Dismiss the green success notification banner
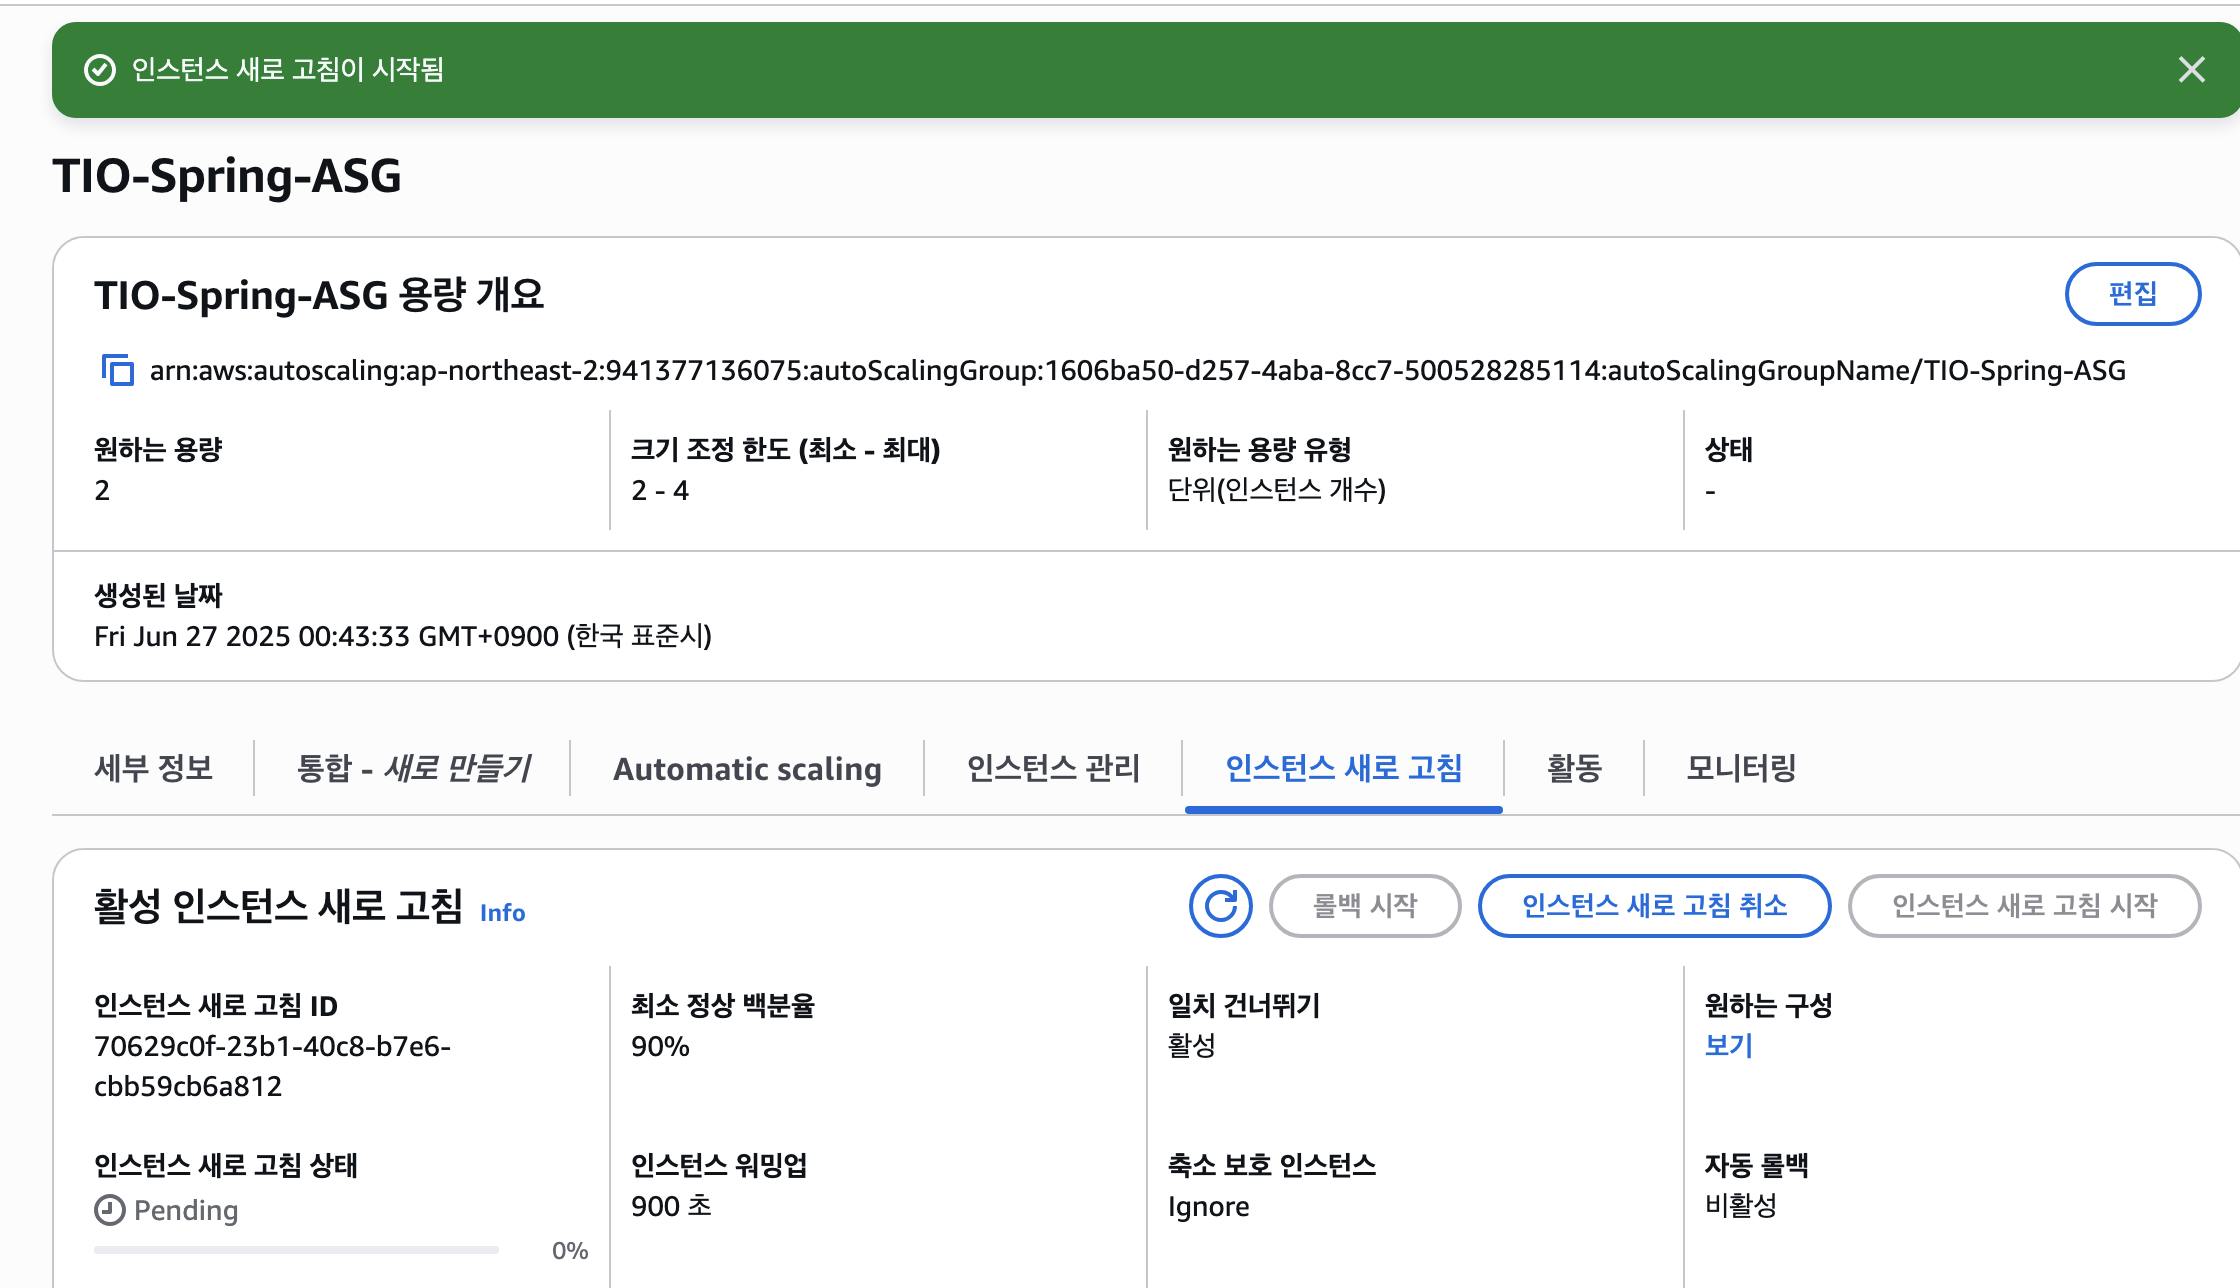Image resolution: width=2240 pixels, height=1288 pixels. click(2191, 70)
